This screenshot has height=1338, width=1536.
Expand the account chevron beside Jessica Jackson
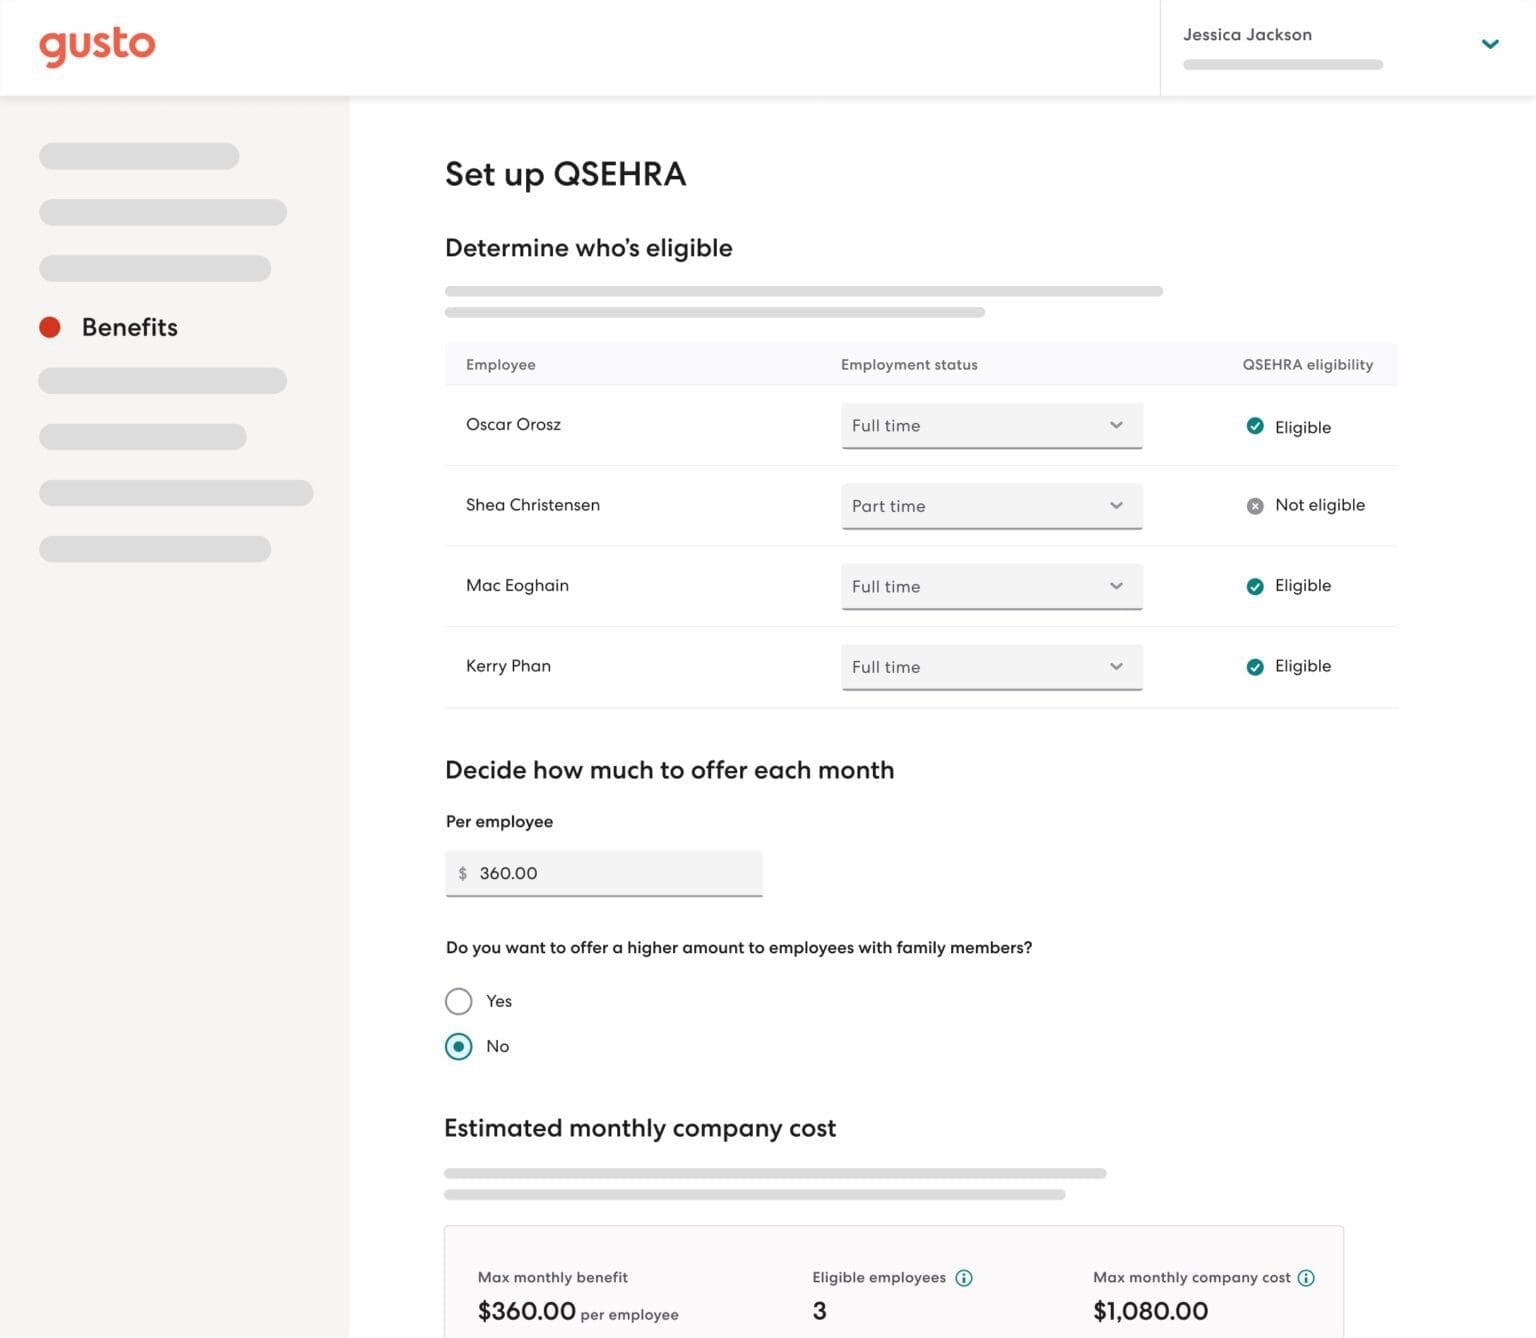coord(1490,44)
